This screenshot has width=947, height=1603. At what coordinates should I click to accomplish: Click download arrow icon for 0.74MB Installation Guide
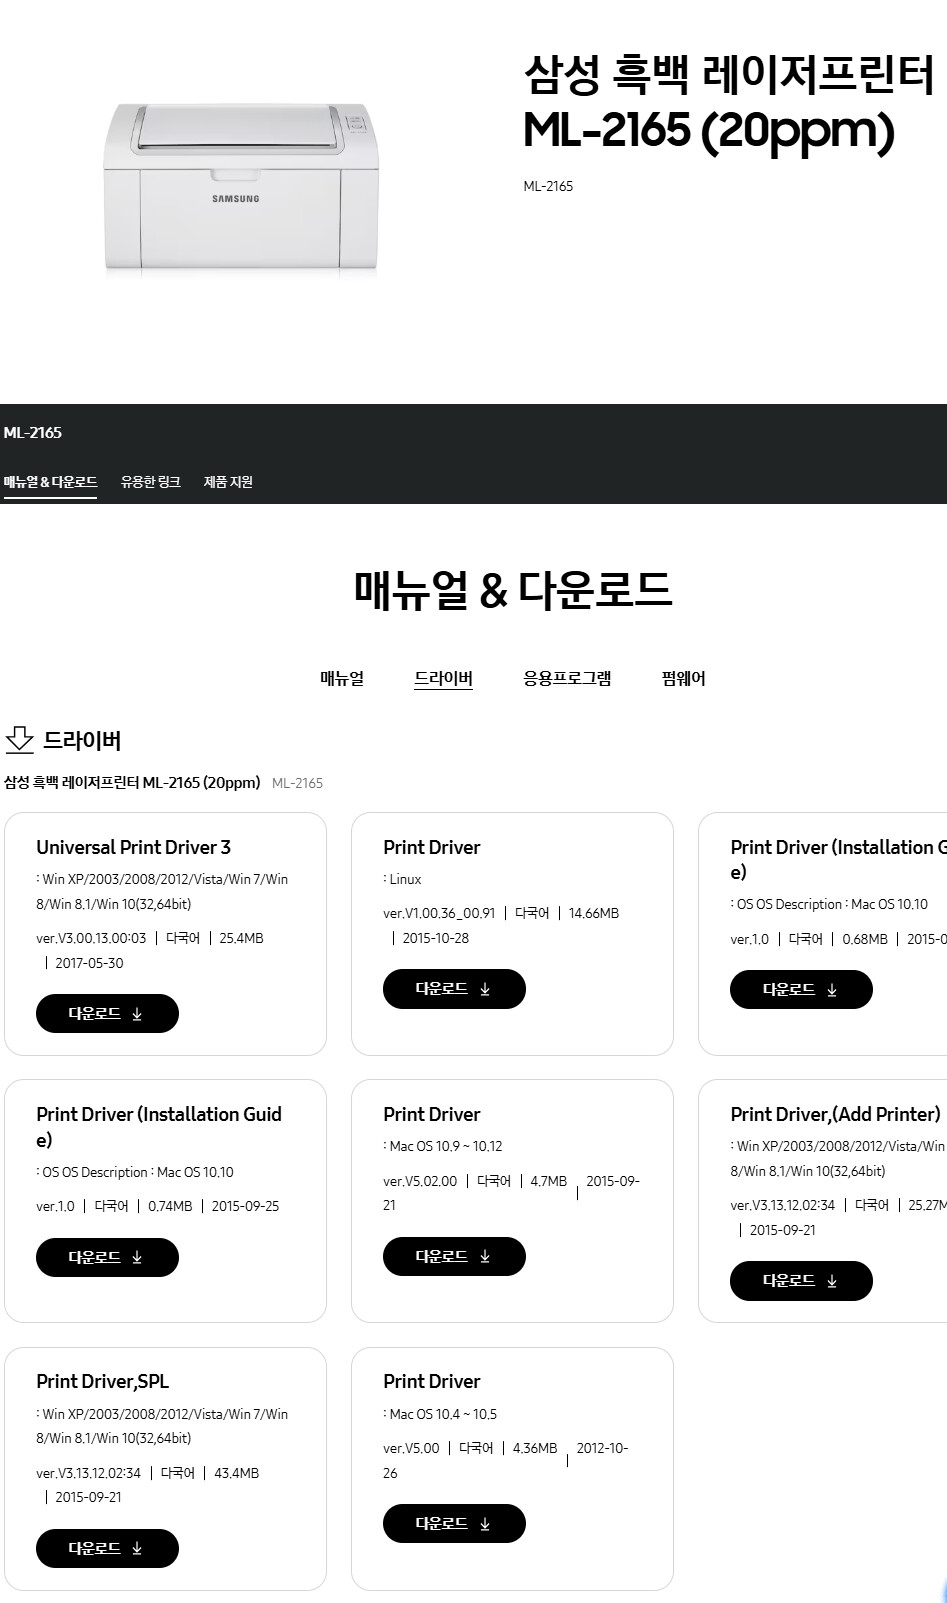coord(137,1258)
